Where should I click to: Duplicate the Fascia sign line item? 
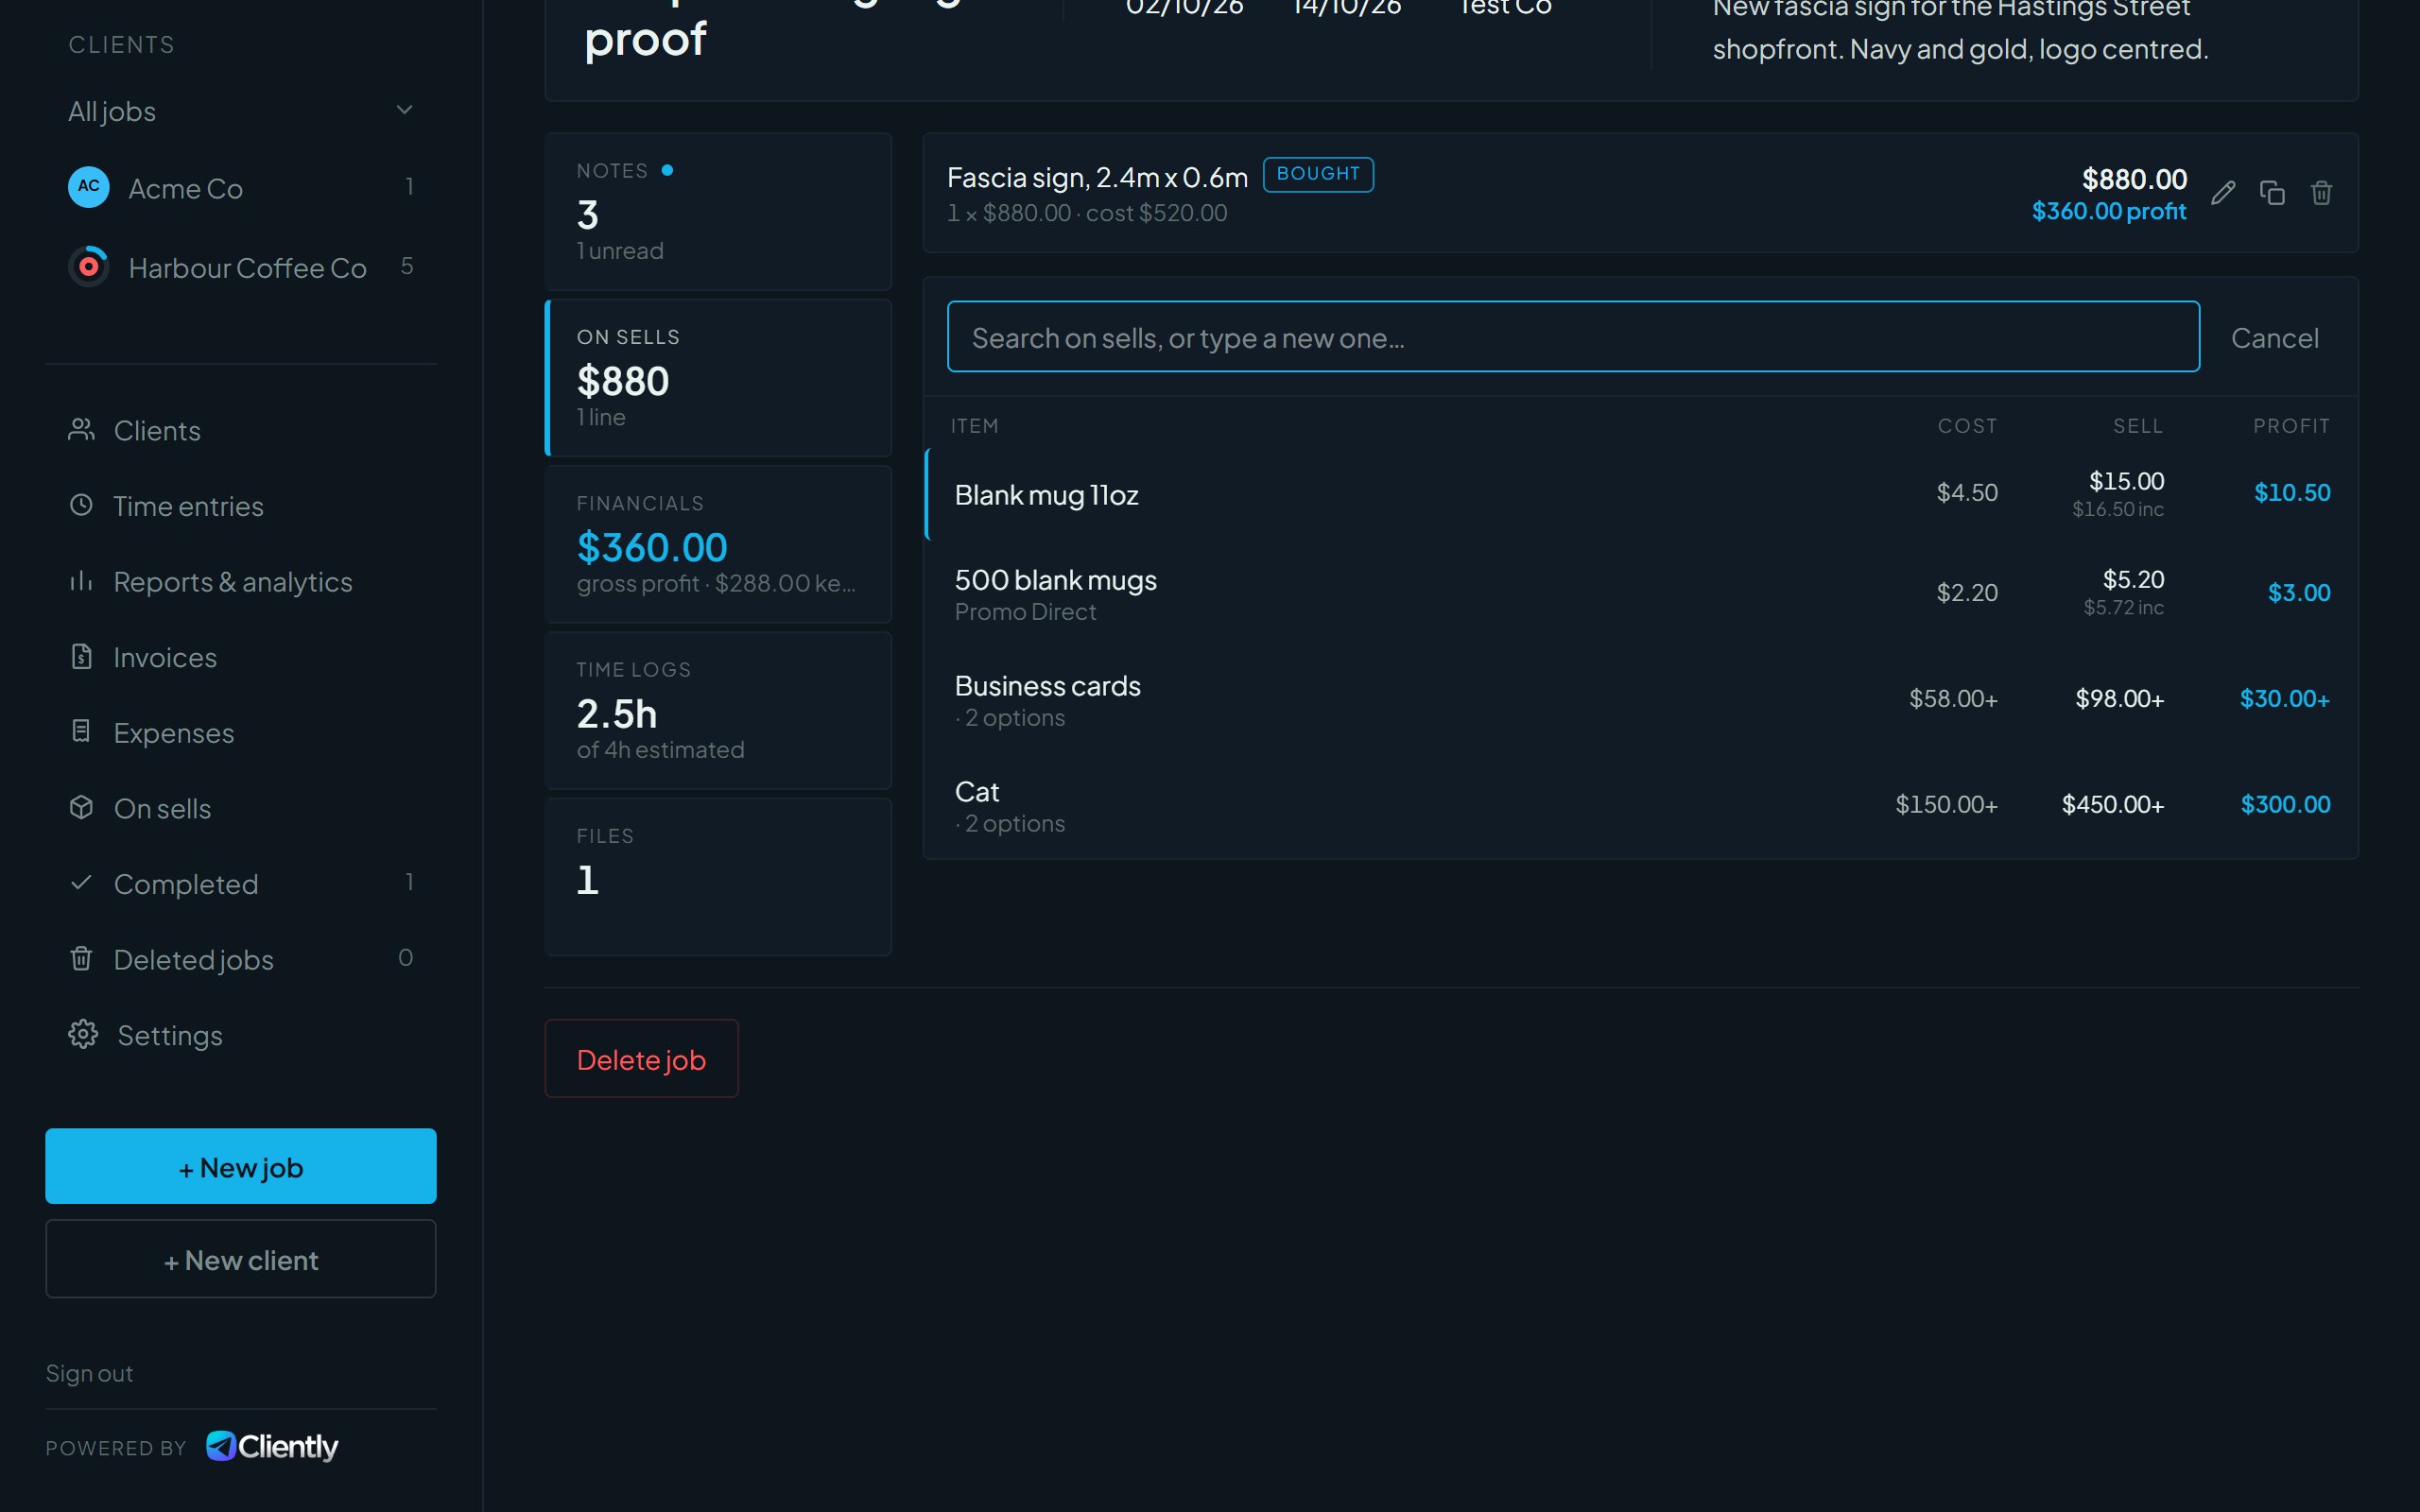tap(2272, 193)
